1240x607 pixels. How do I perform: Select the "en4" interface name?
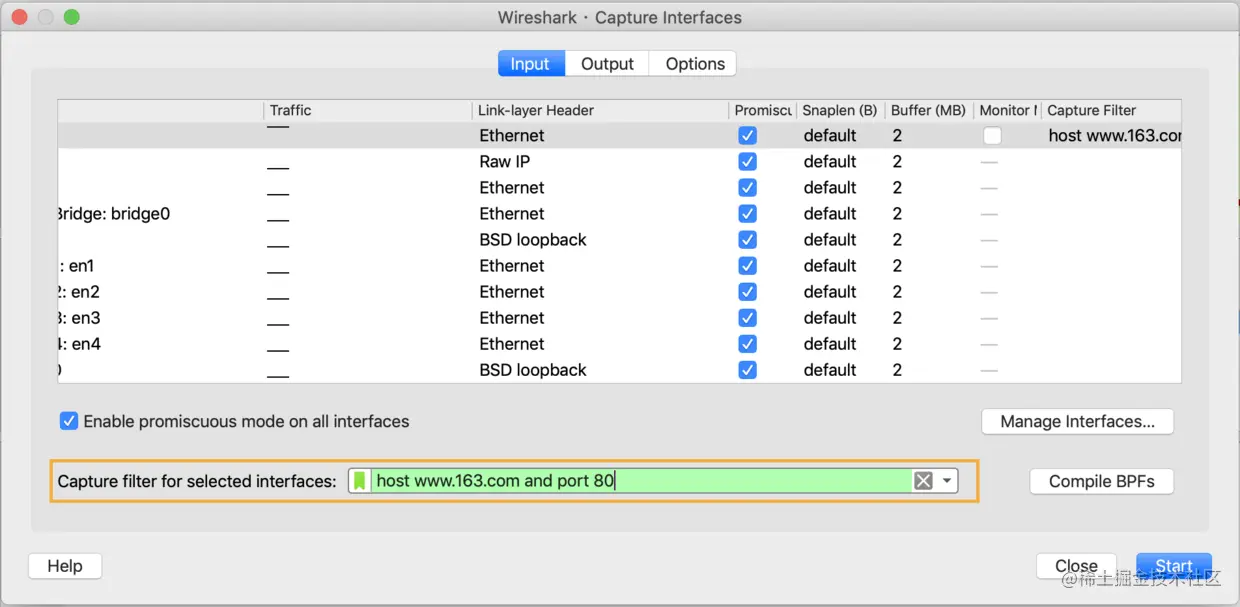[x=79, y=344]
